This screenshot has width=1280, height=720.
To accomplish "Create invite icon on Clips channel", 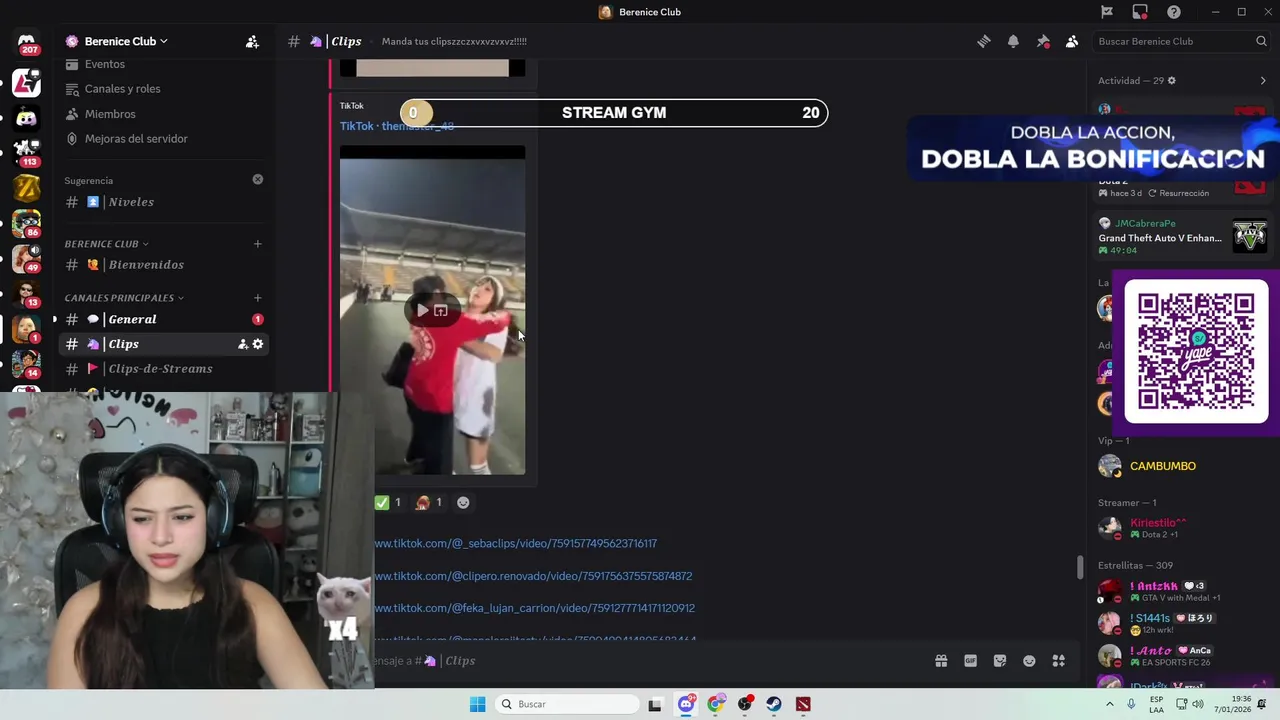I will [242, 344].
